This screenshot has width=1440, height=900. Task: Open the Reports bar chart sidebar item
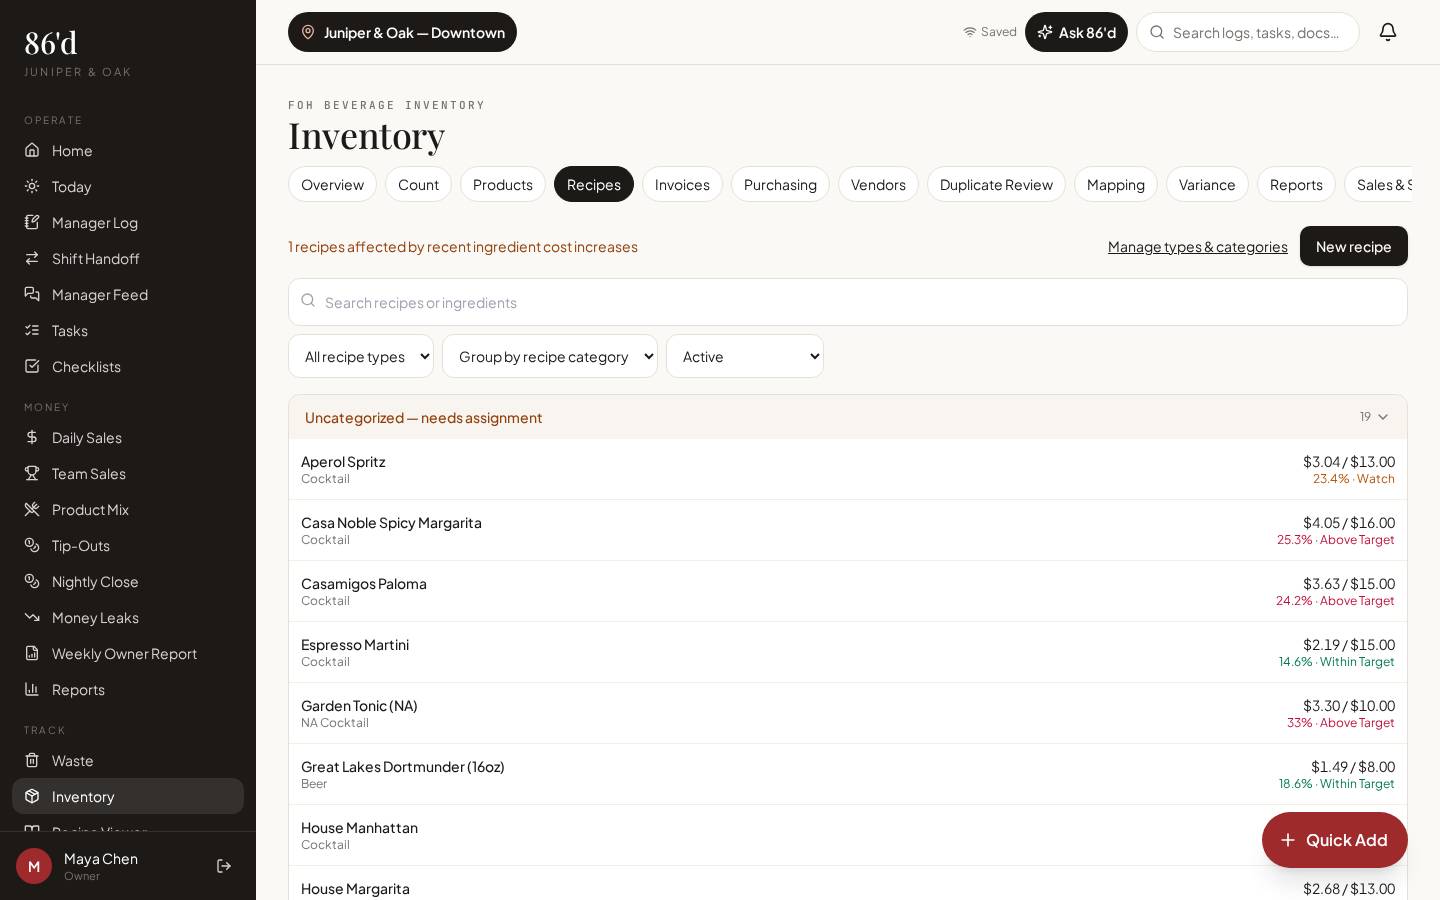click(128, 689)
